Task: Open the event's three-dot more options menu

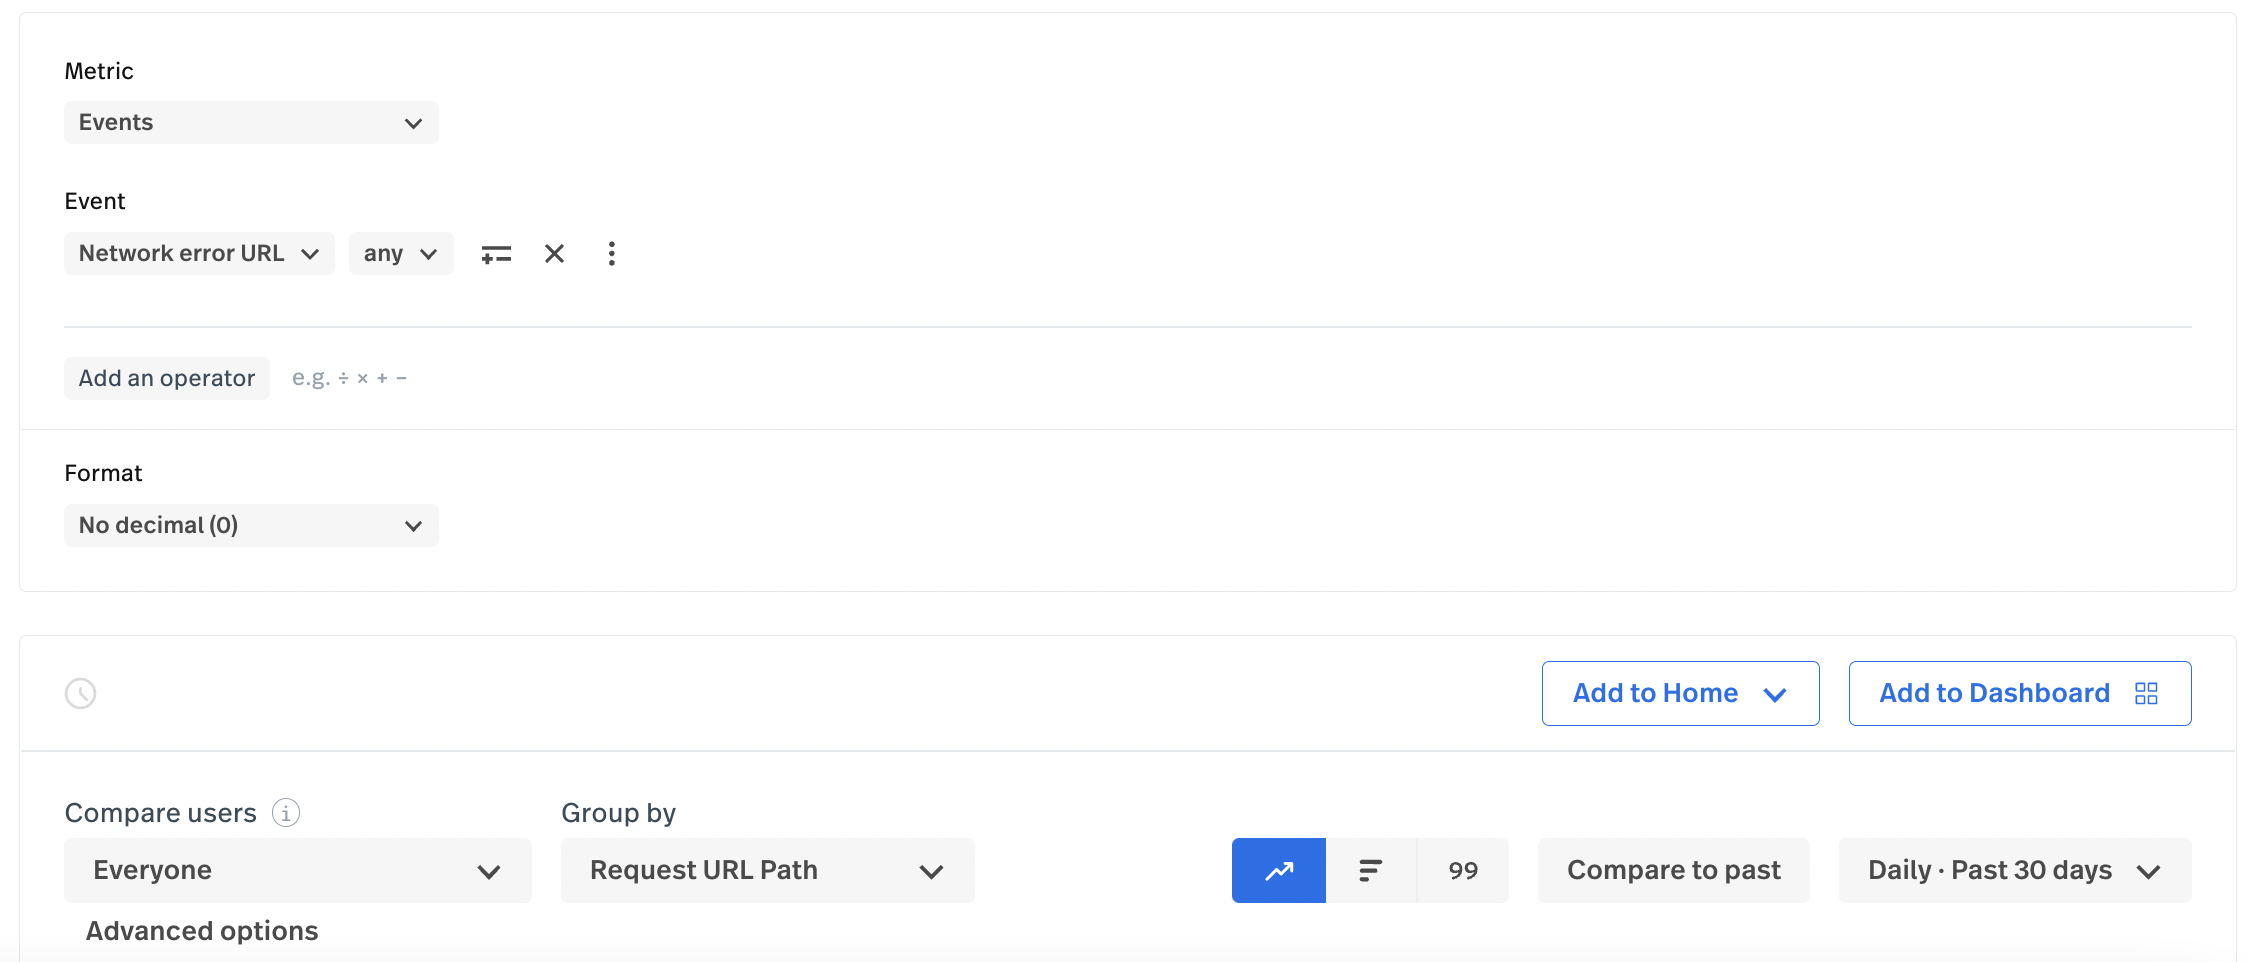Action: (x=611, y=254)
